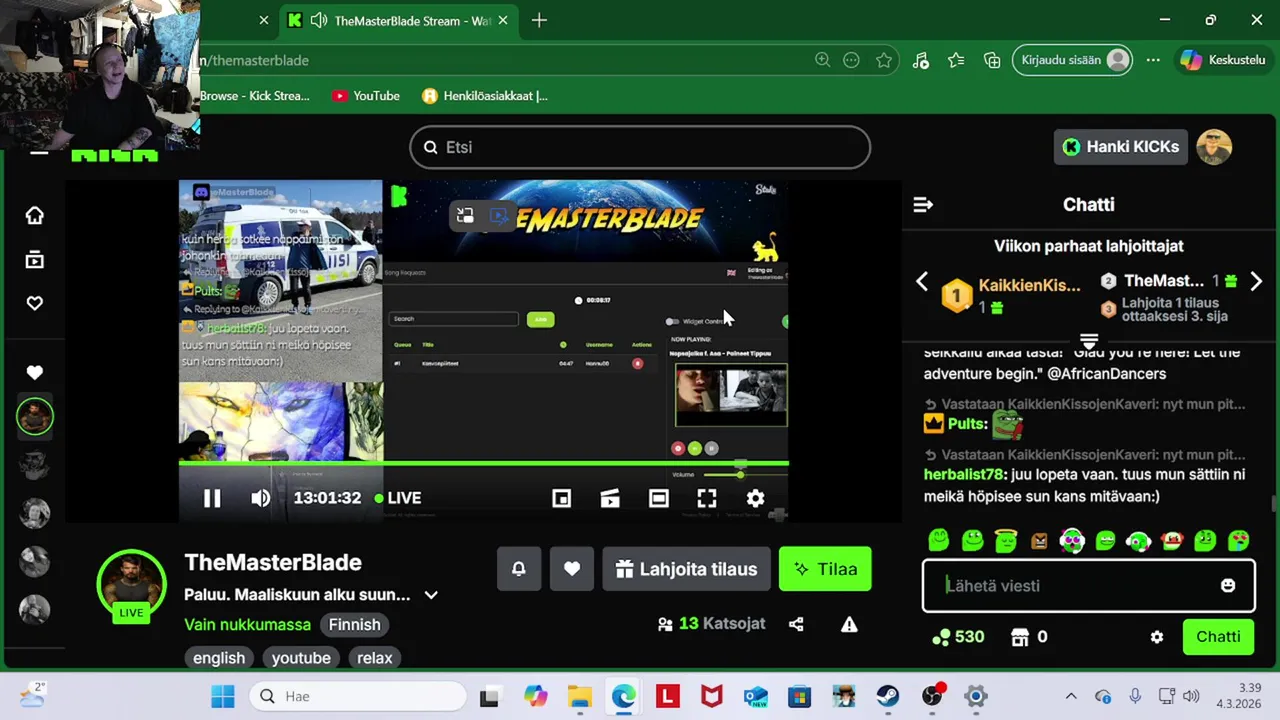Mute the tab via speaker icon
1280x720 pixels.
[319, 21]
